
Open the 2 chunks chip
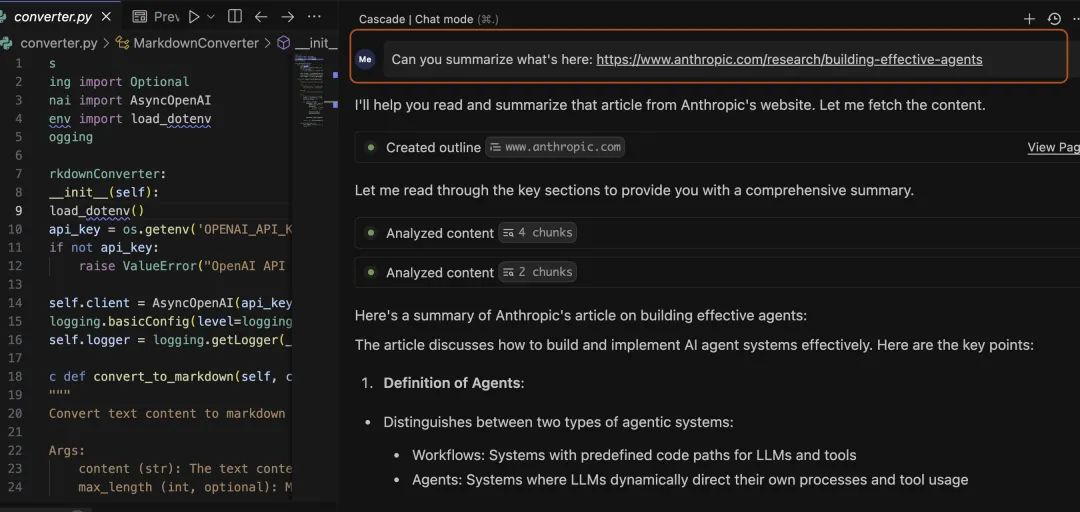[x=537, y=272]
